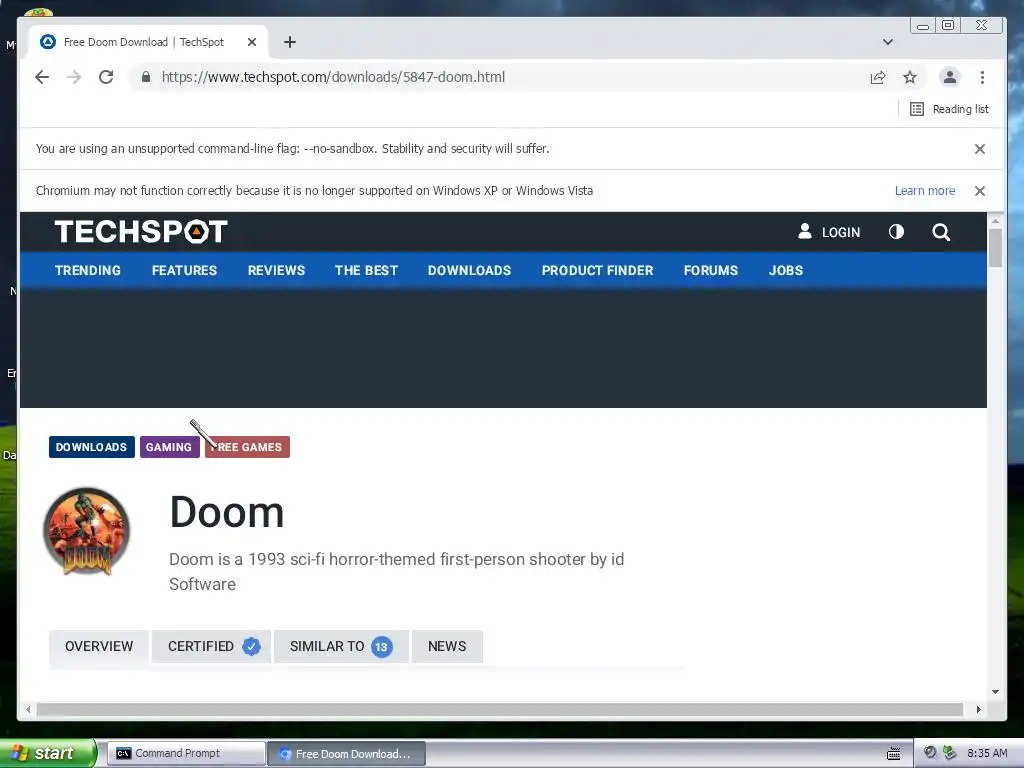Click the TechSpot logo
Viewport: 1024px width, 768px height.
[x=141, y=232]
